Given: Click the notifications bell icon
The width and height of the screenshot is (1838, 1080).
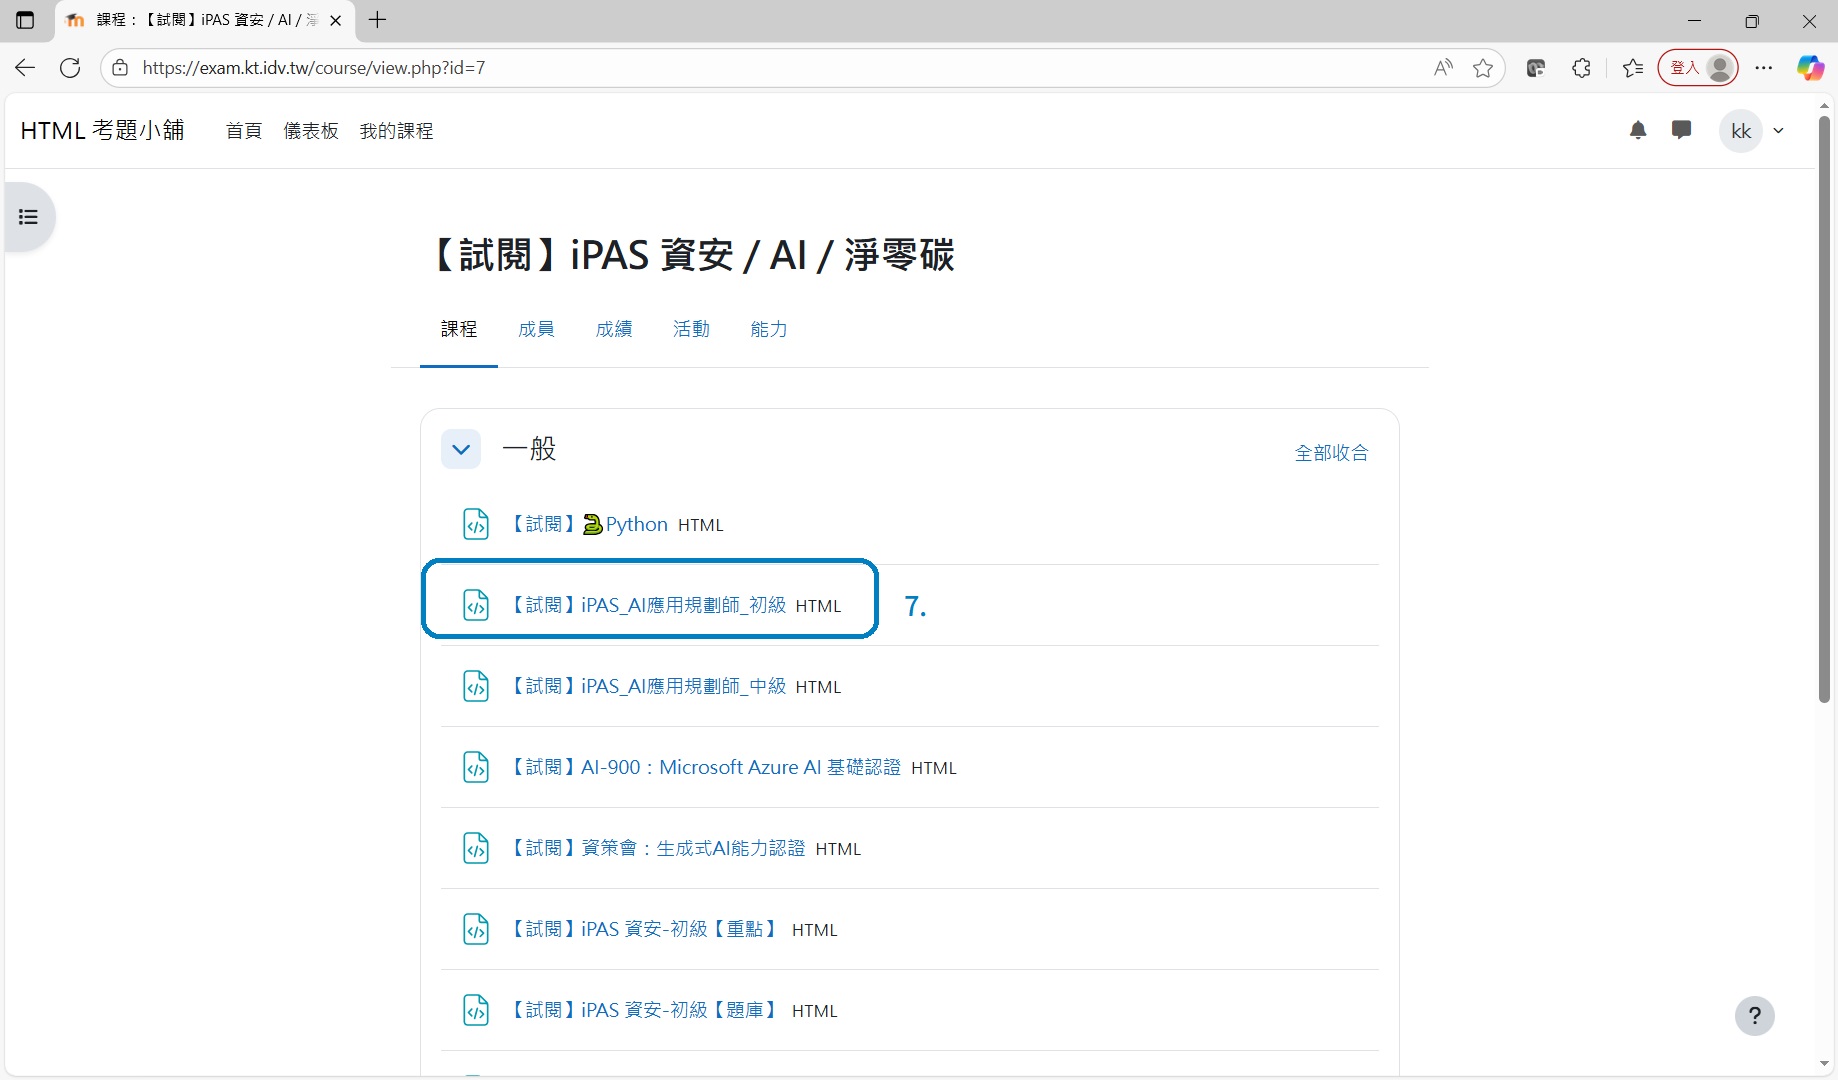Looking at the screenshot, I should (1638, 130).
